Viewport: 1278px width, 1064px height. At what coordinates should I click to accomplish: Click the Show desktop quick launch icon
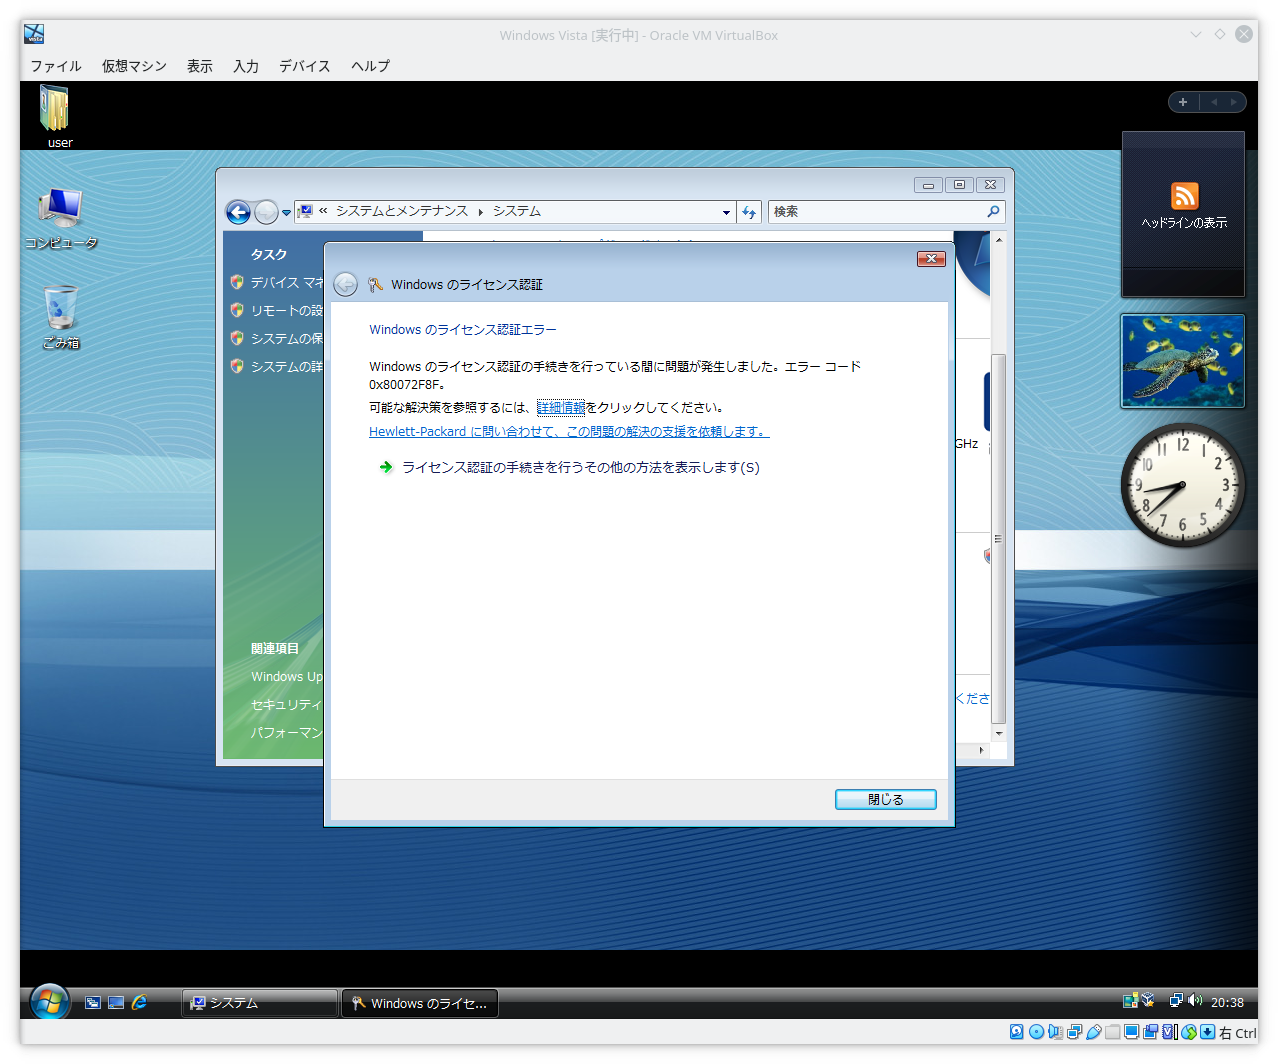point(116,1002)
